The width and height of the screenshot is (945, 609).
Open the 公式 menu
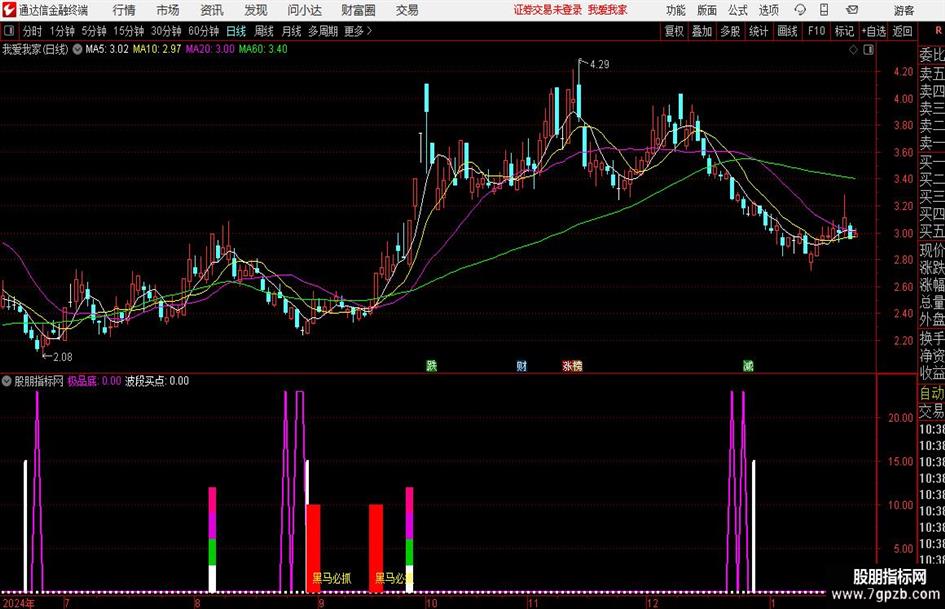coord(738,10)
